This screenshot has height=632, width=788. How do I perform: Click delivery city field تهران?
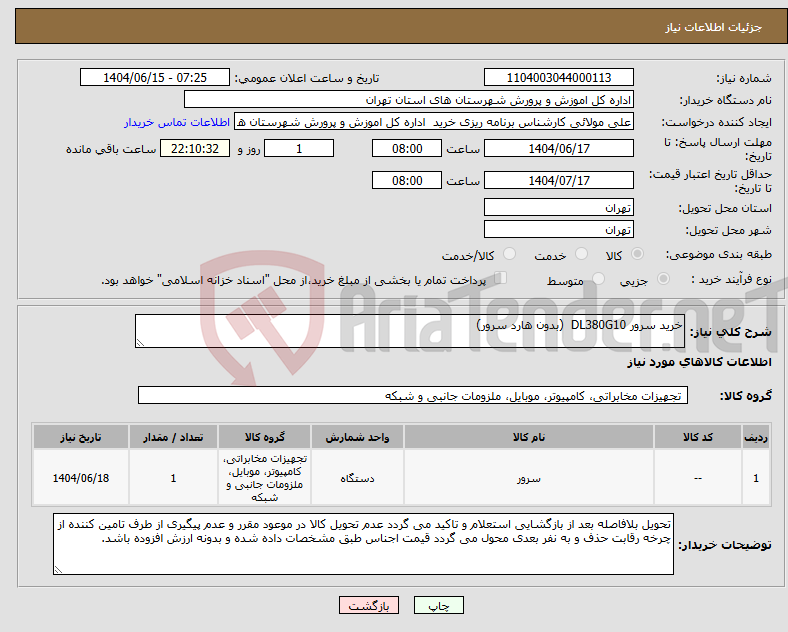(558, 229)
